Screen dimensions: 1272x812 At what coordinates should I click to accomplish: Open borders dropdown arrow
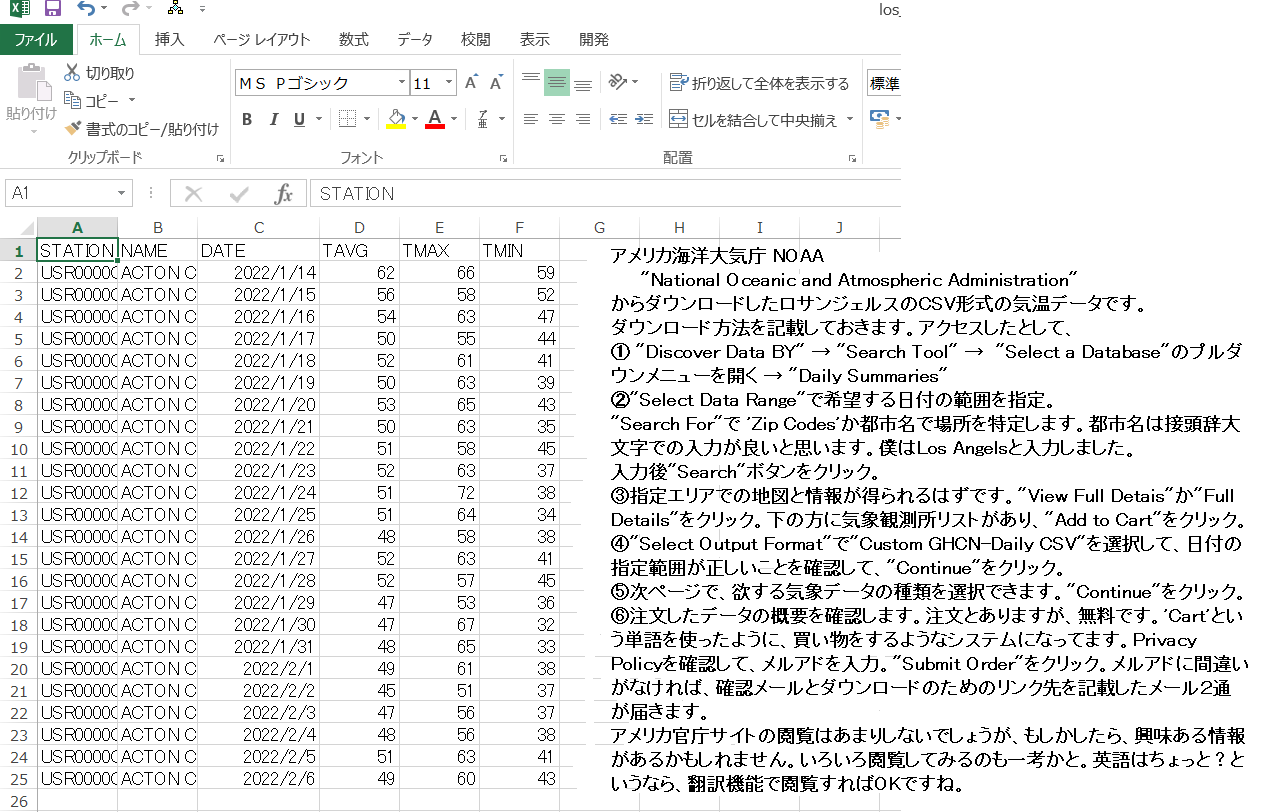[366, 120]
